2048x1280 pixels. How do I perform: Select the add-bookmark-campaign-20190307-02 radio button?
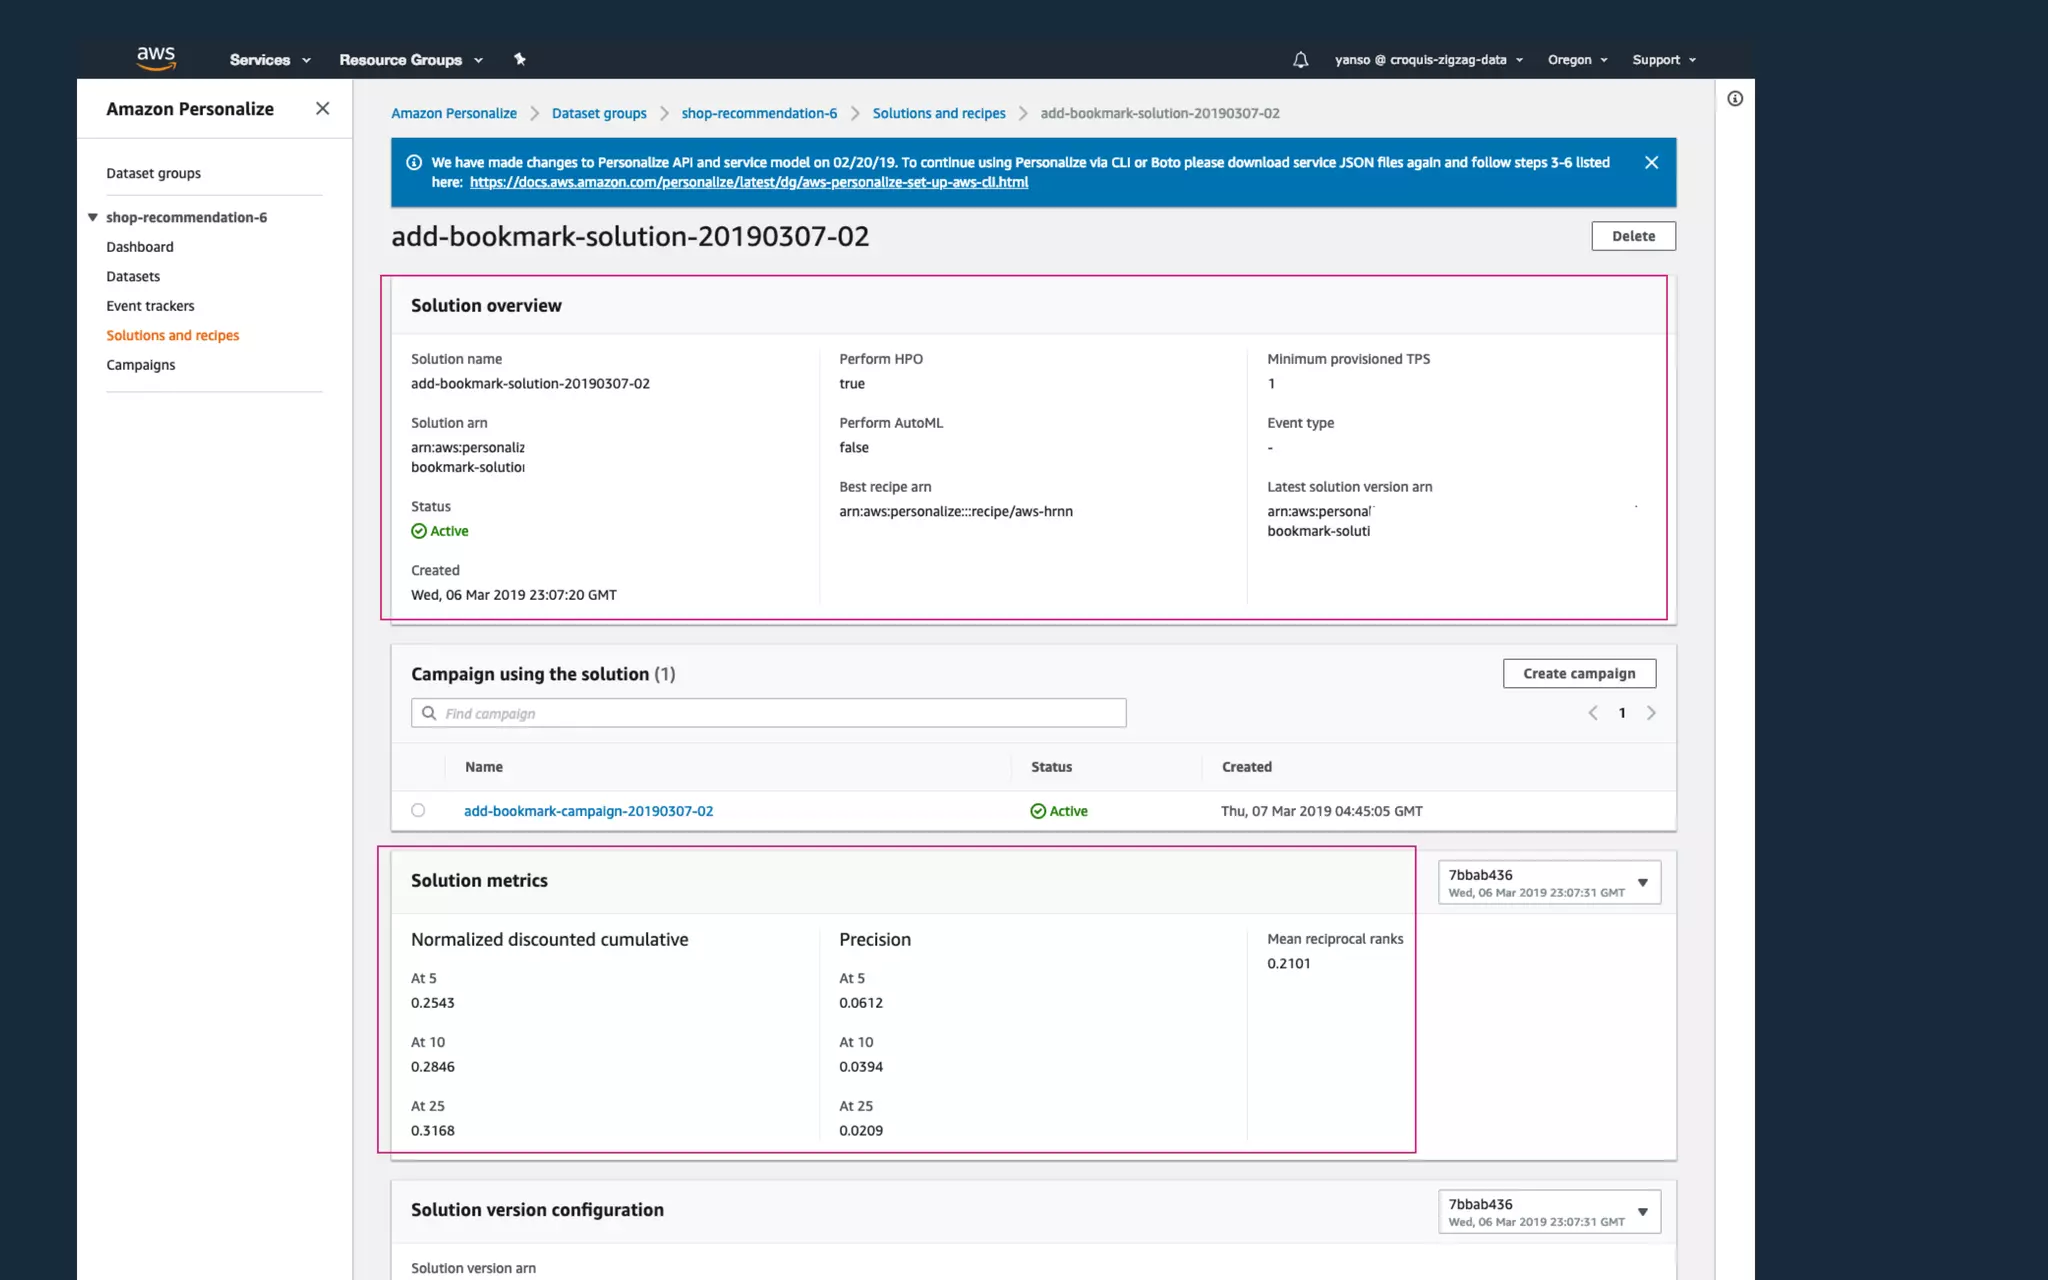click(x=418, y=811)
